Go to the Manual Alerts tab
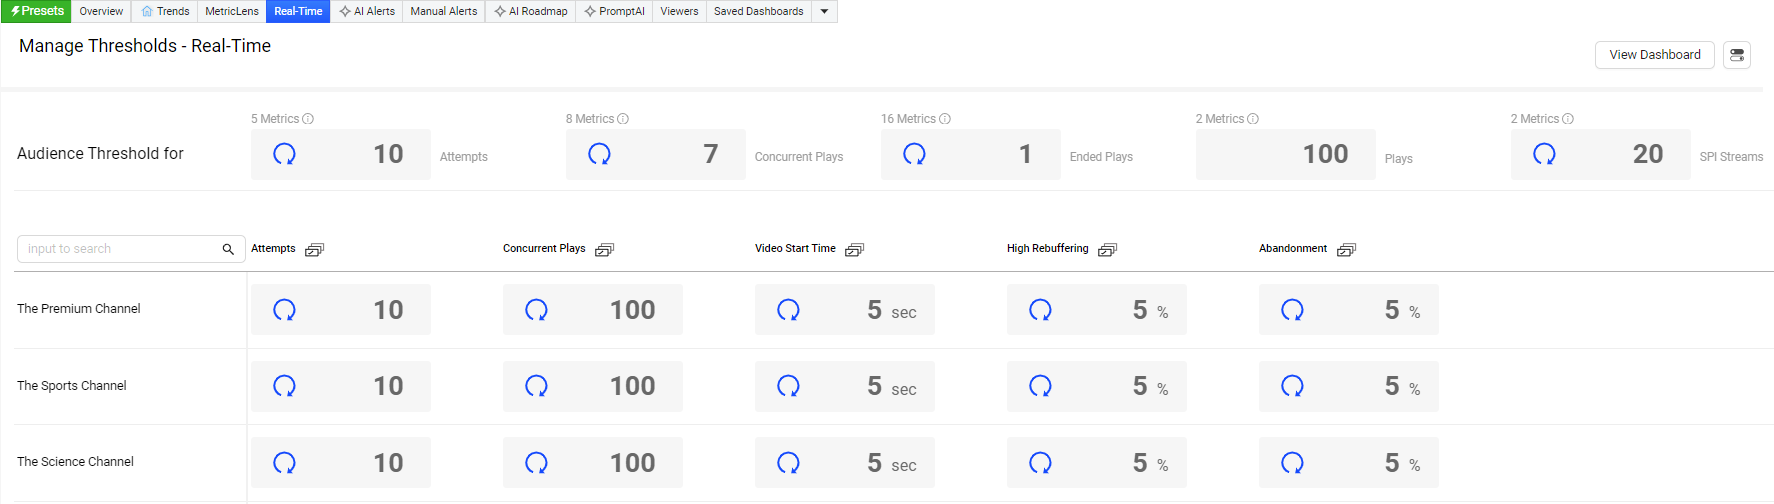Viewport: 1774px width, 504px height. click(x=443, y=12)
